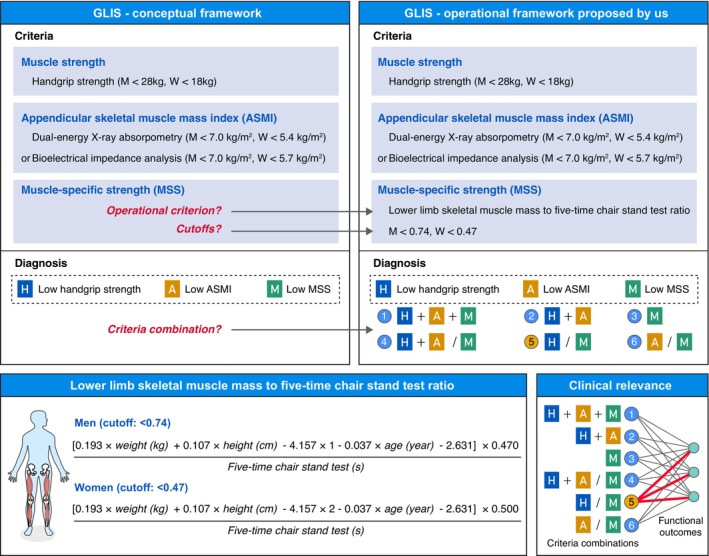Click the A badge beside node 6 in Clinical relevance

tap(583, 525)
